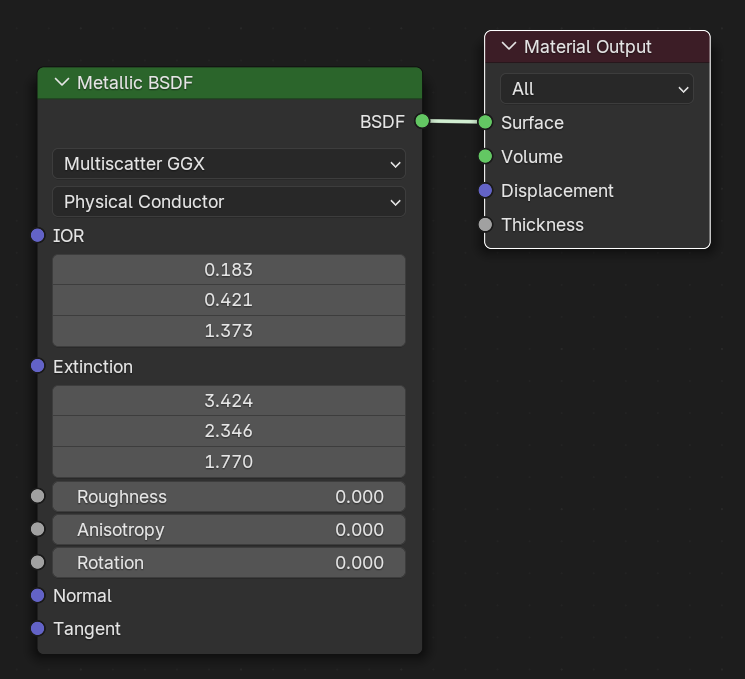
Task: Click the Rotation value field
Action: point(229,563)
